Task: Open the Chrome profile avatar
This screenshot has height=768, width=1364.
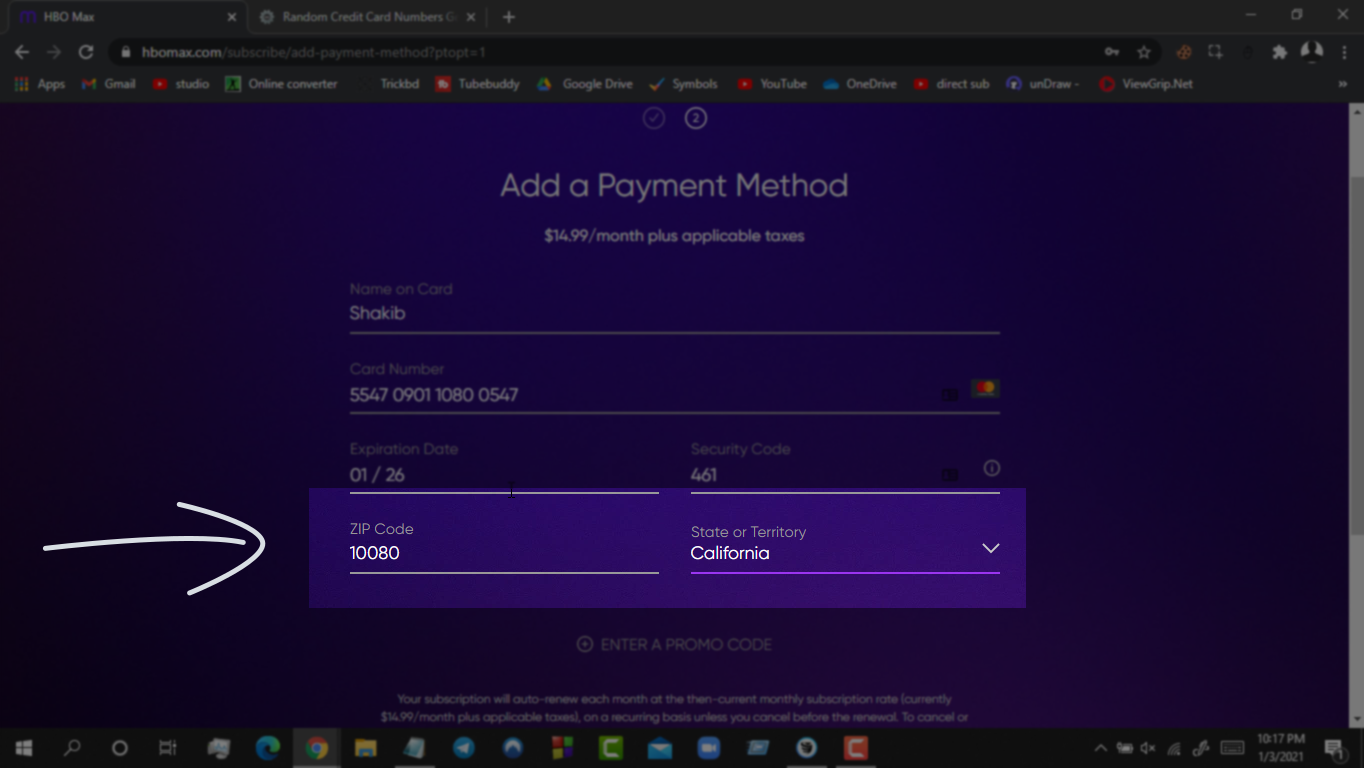Action: pyautogui.click(x=1311, y=52)
